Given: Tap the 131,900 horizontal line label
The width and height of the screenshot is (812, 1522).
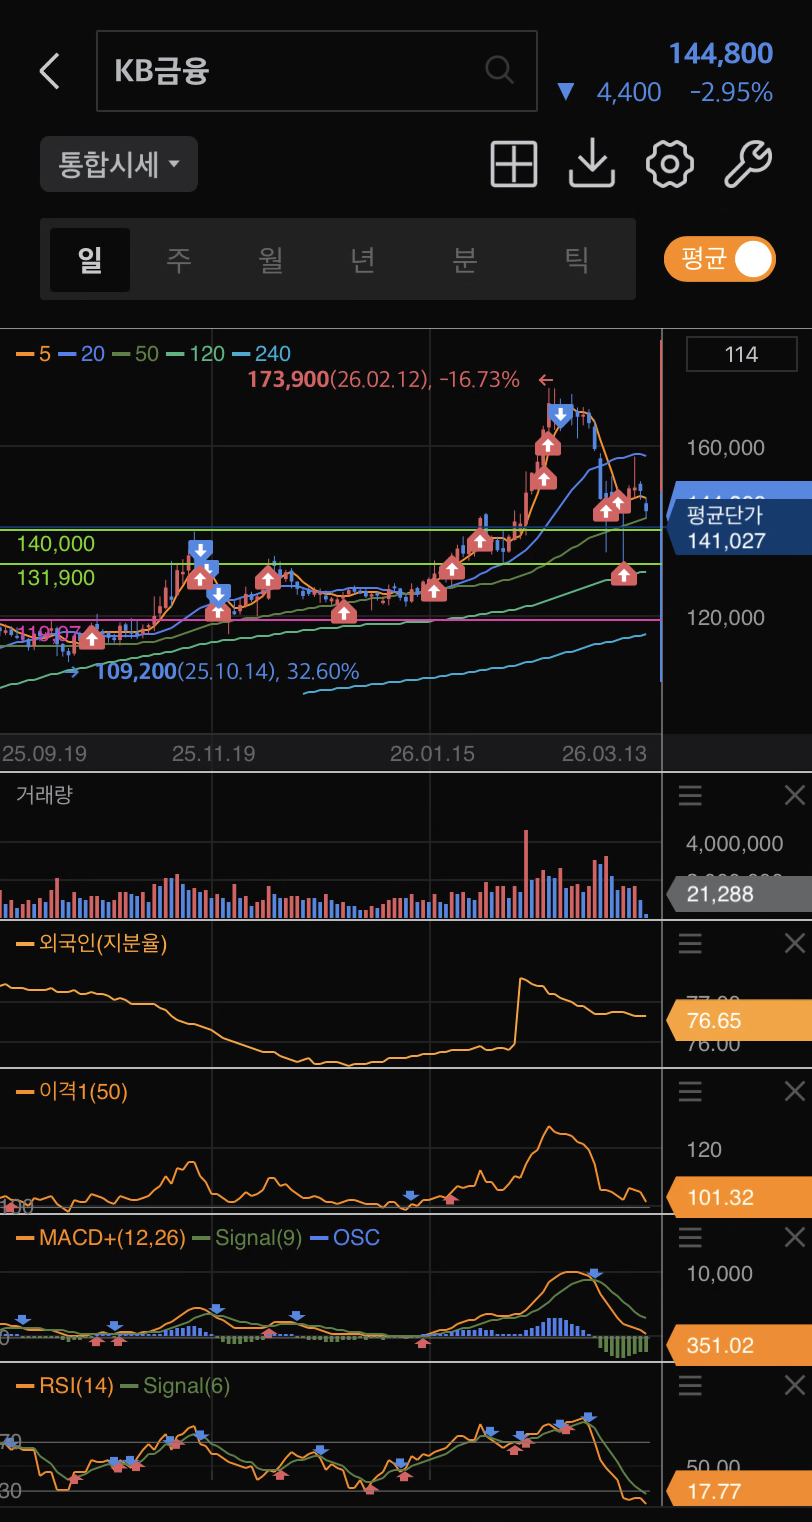Looking at the screenshot, I should 56,577.
